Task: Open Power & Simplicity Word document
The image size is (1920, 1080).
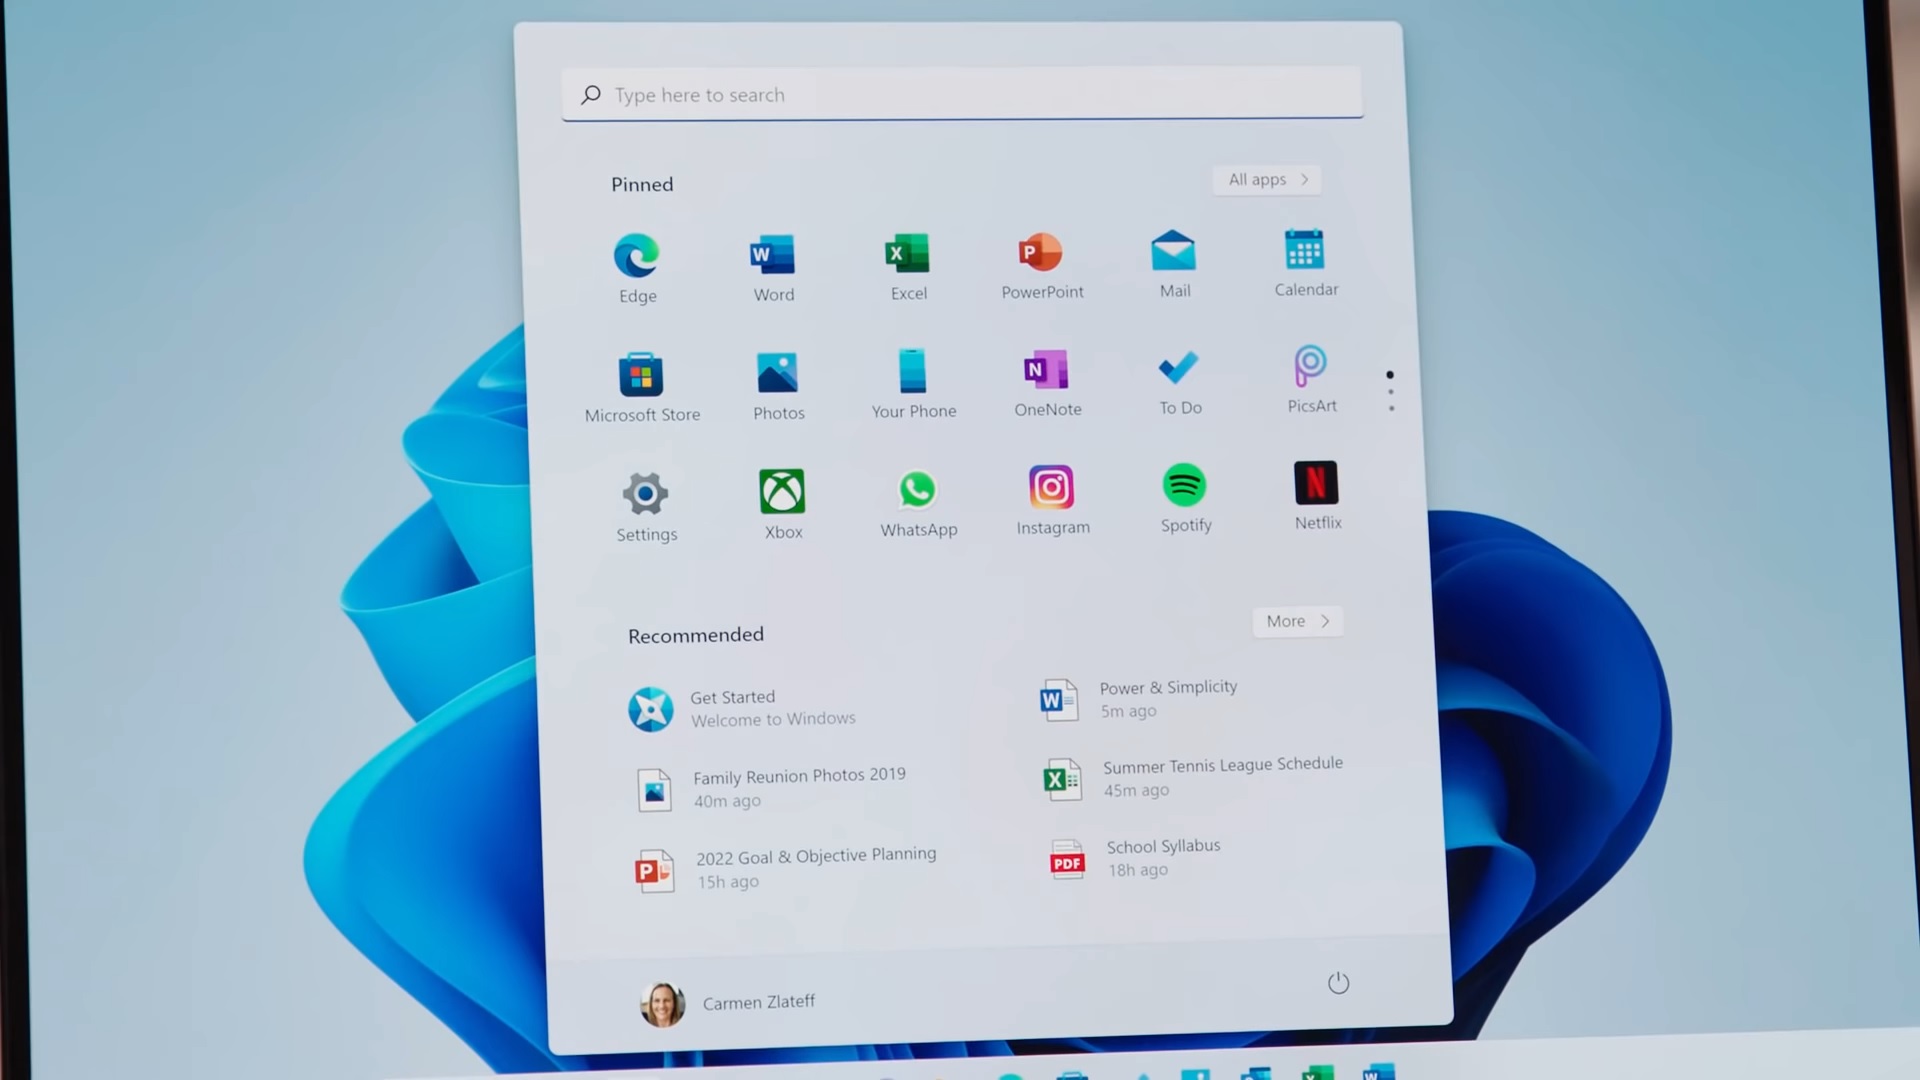Action: tap(1138, 698)
